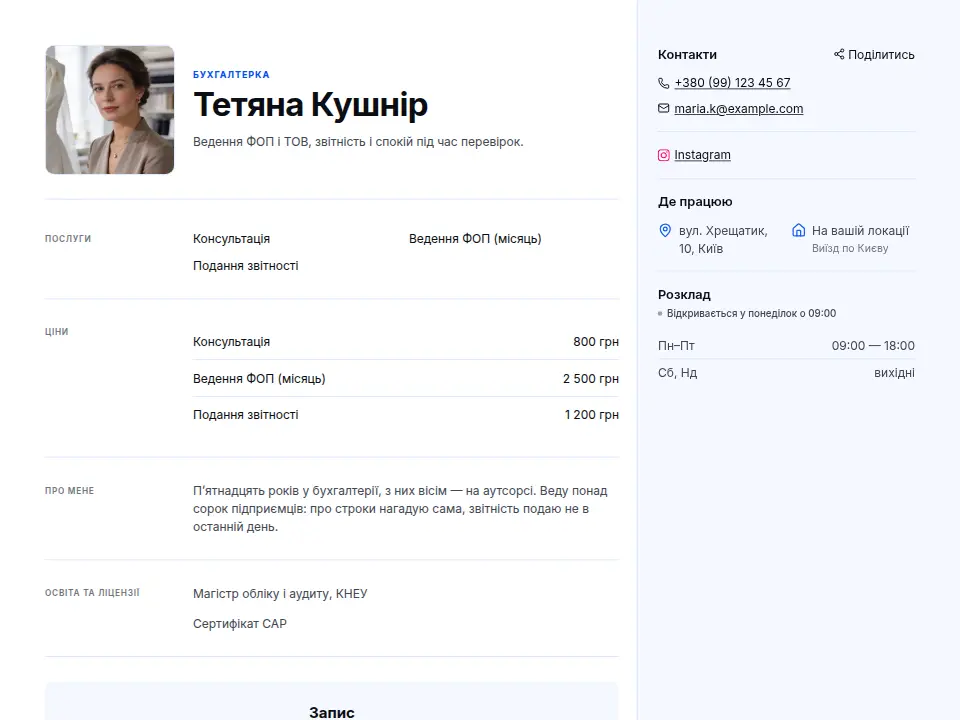Select Подання звітності in the services list
This screenshot has height=720, width=960.
(x=246, y=266)
